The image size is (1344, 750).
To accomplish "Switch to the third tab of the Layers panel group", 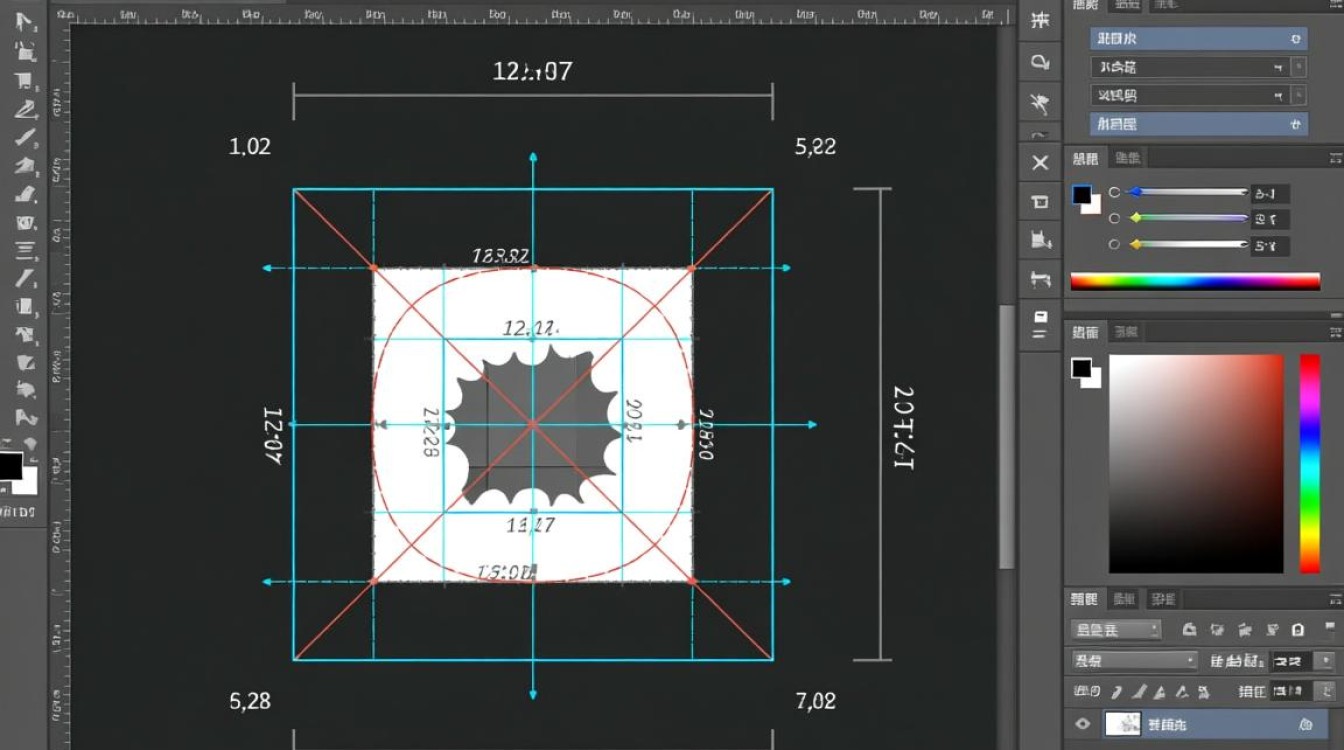I will pyautogui.click(x=1163, y=599).
